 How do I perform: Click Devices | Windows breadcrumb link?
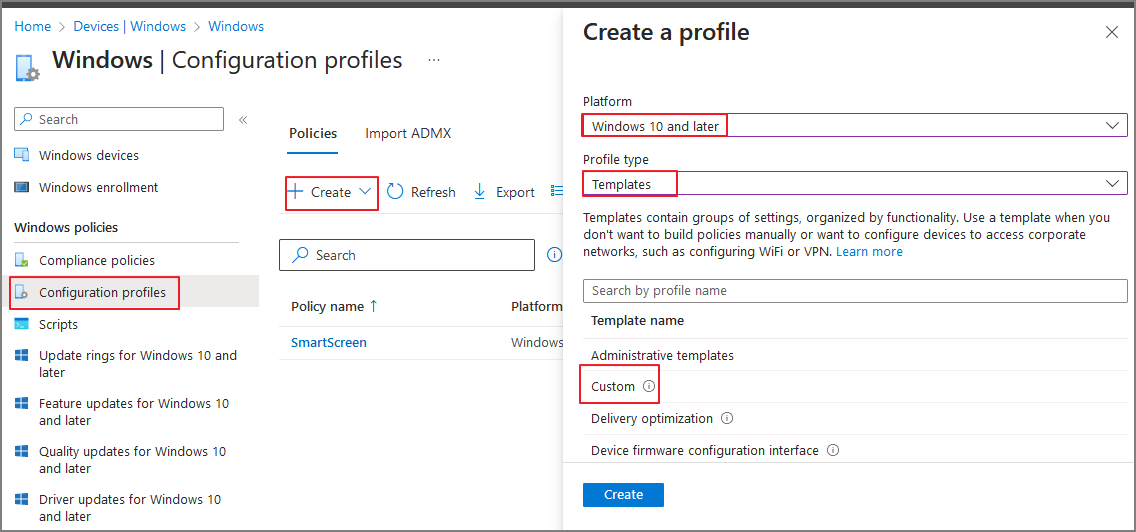(130, 26)
